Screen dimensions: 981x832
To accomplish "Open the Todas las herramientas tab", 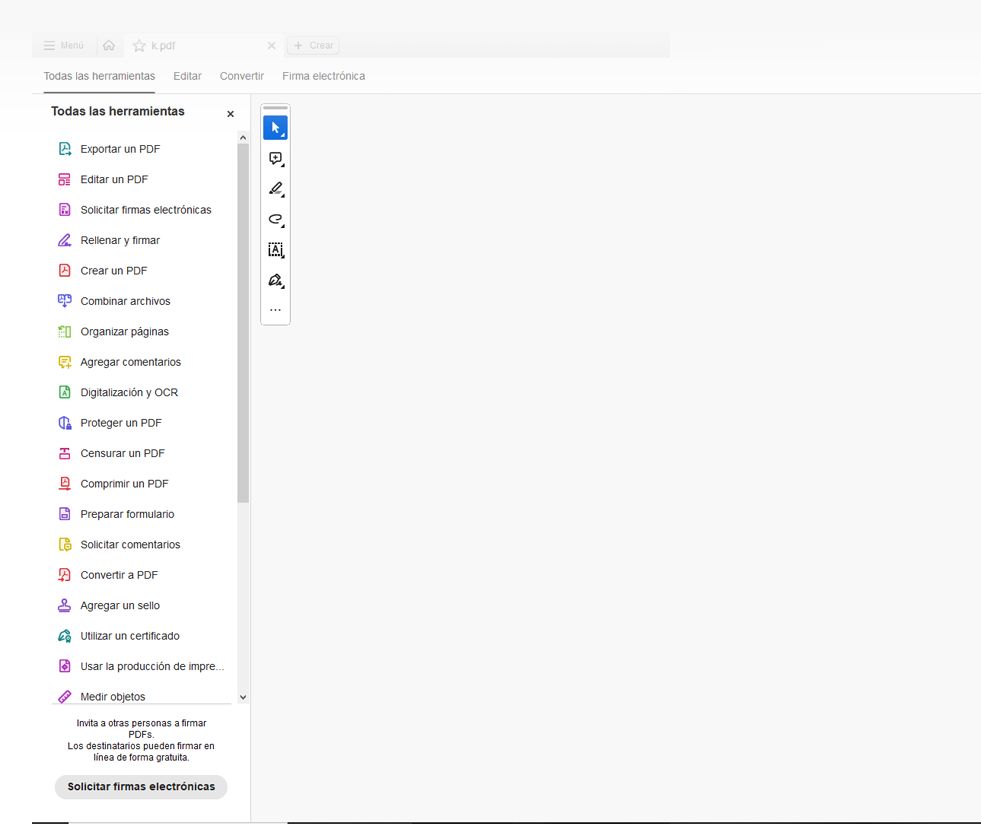I will point(99,76).
